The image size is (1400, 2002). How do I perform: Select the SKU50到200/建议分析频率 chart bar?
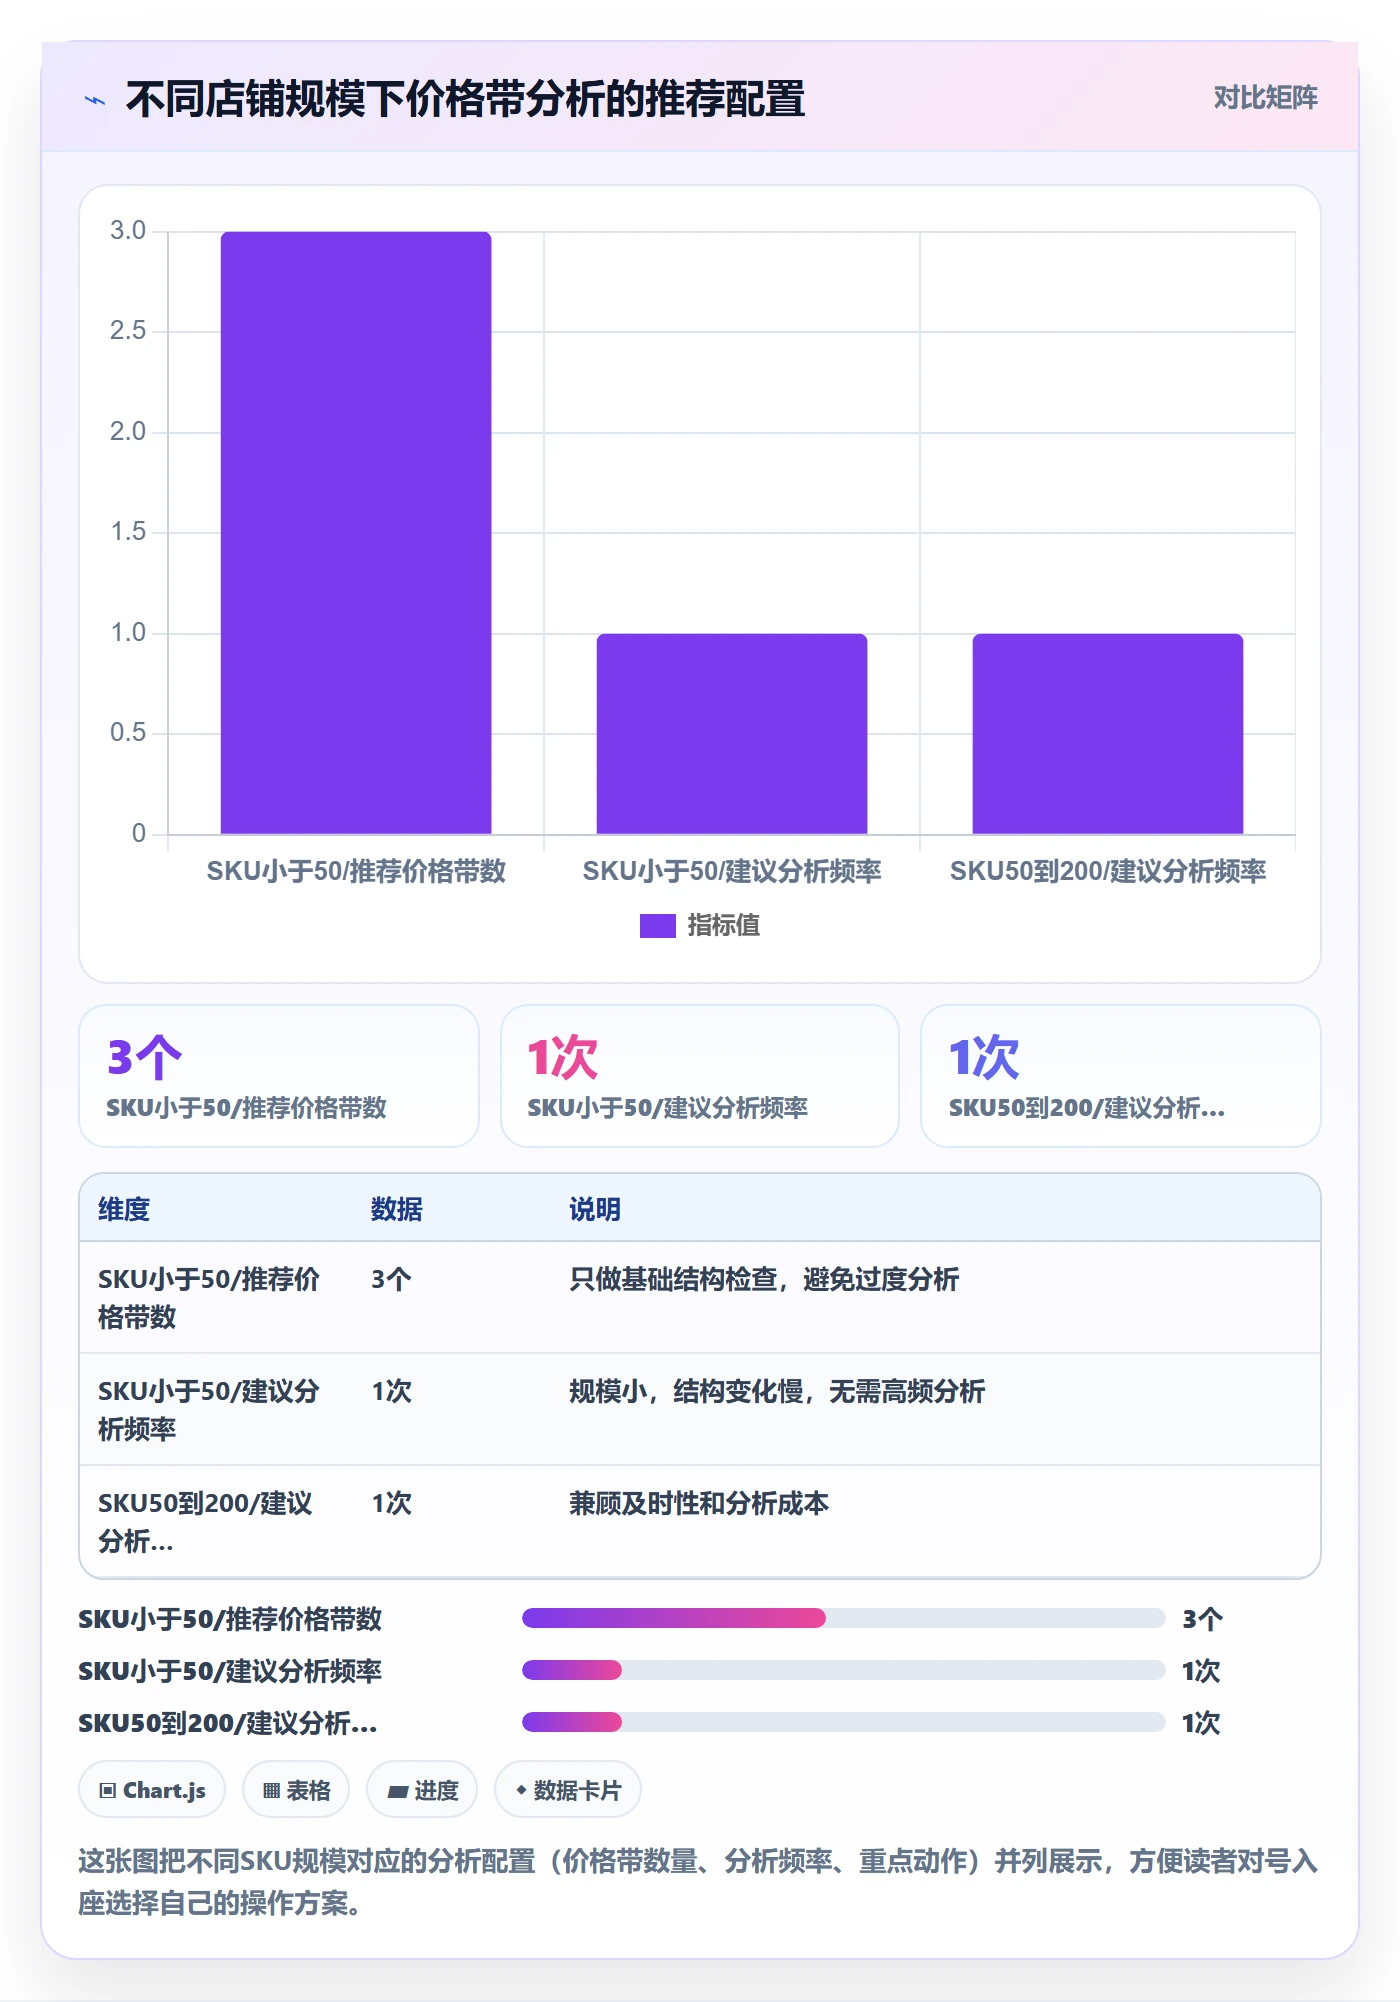point(1108,734)
